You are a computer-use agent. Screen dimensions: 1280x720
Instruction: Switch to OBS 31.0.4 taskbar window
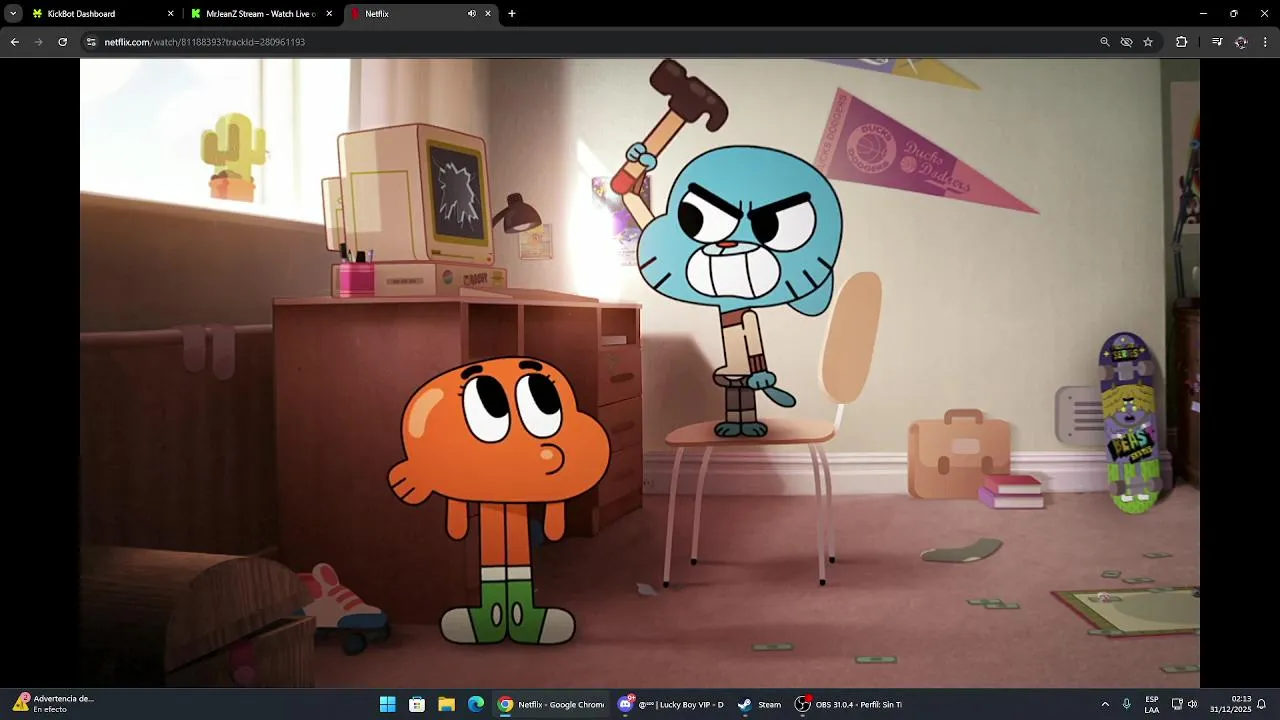(x=849, y=704)
